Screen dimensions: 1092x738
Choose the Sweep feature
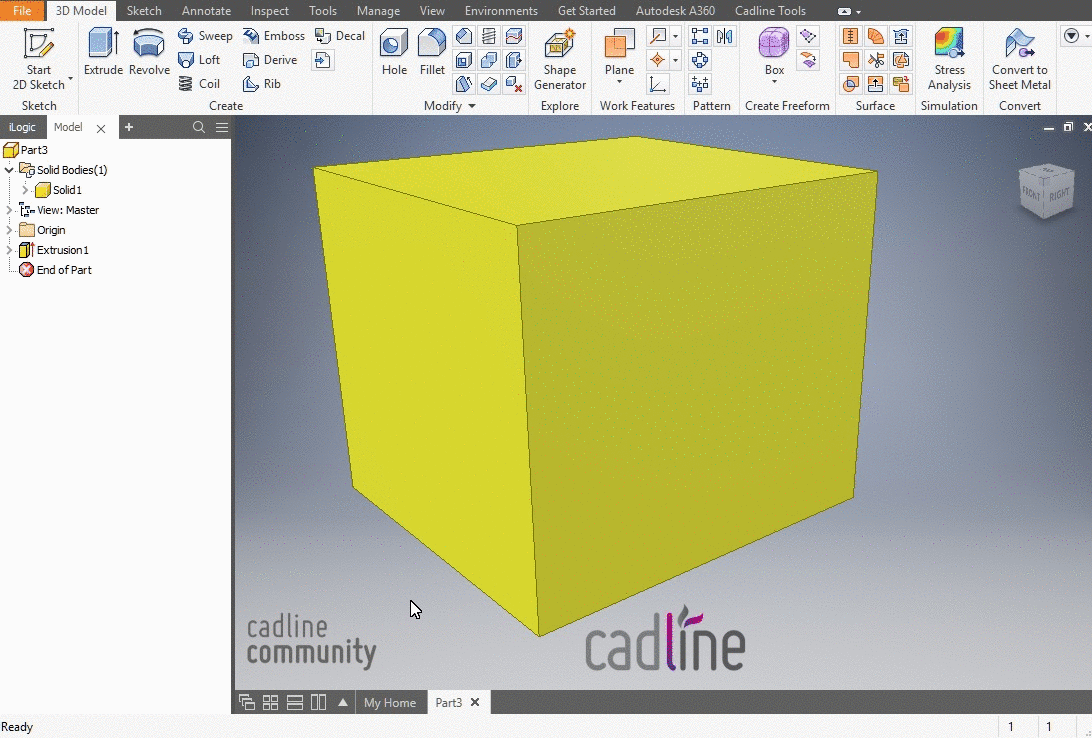tap(205, 36)
